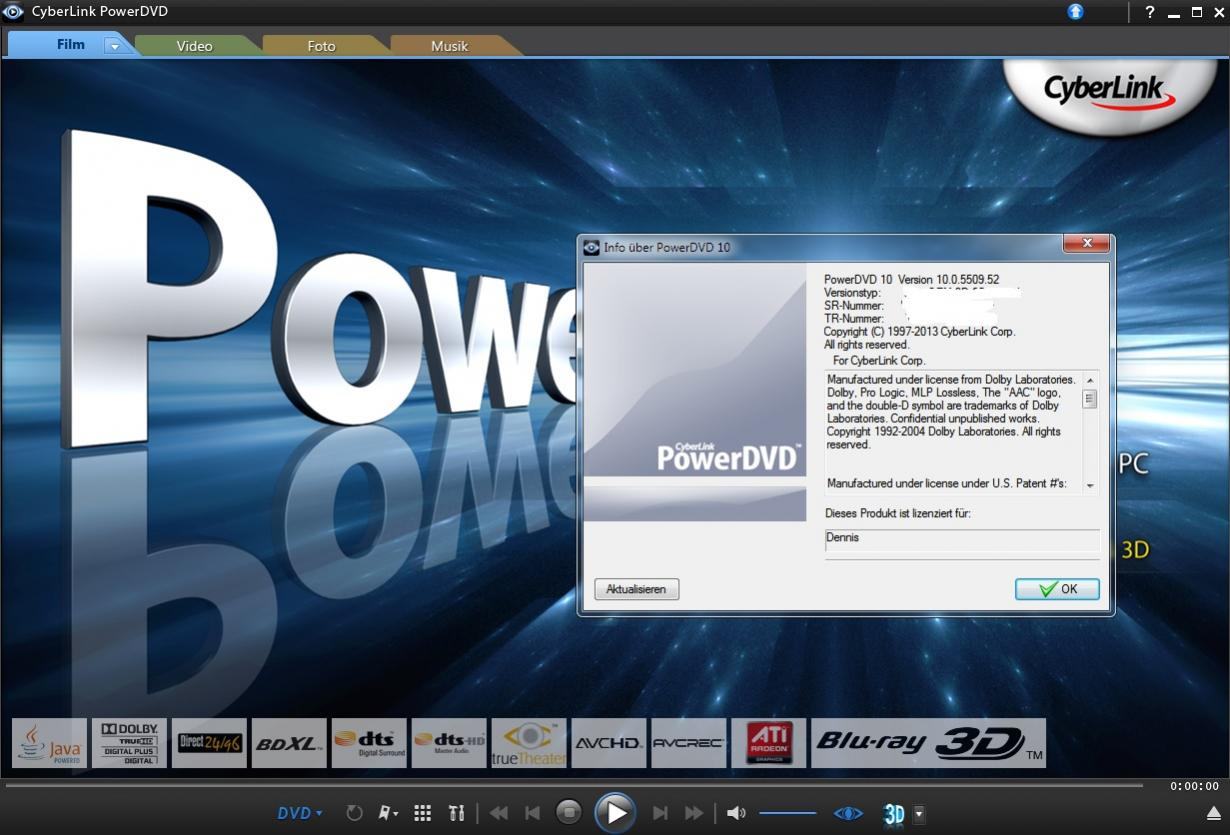This screenshot has width=1230, height=835.
Task: Enable 3D playback mode
Action: click(894, 814)
